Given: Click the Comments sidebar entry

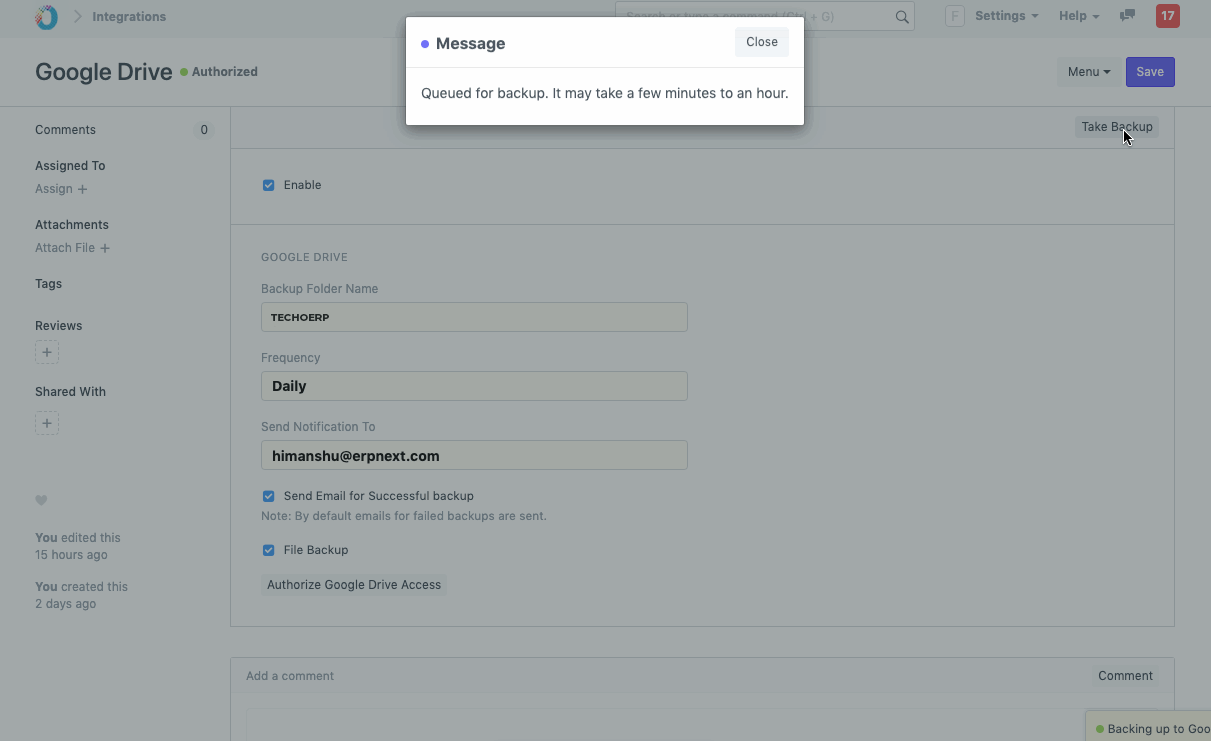Looking at the screenshot, I should click(x=65, y=130).
